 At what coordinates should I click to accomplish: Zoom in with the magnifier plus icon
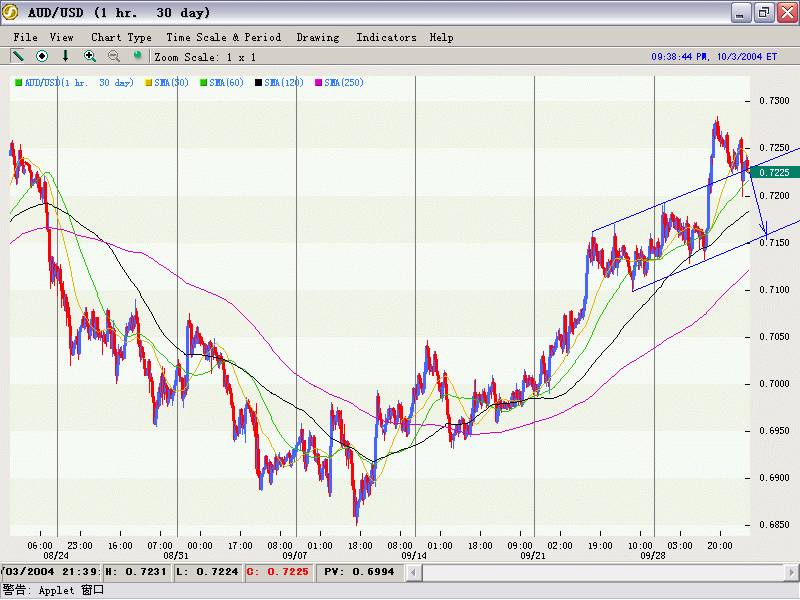point(90,57)
